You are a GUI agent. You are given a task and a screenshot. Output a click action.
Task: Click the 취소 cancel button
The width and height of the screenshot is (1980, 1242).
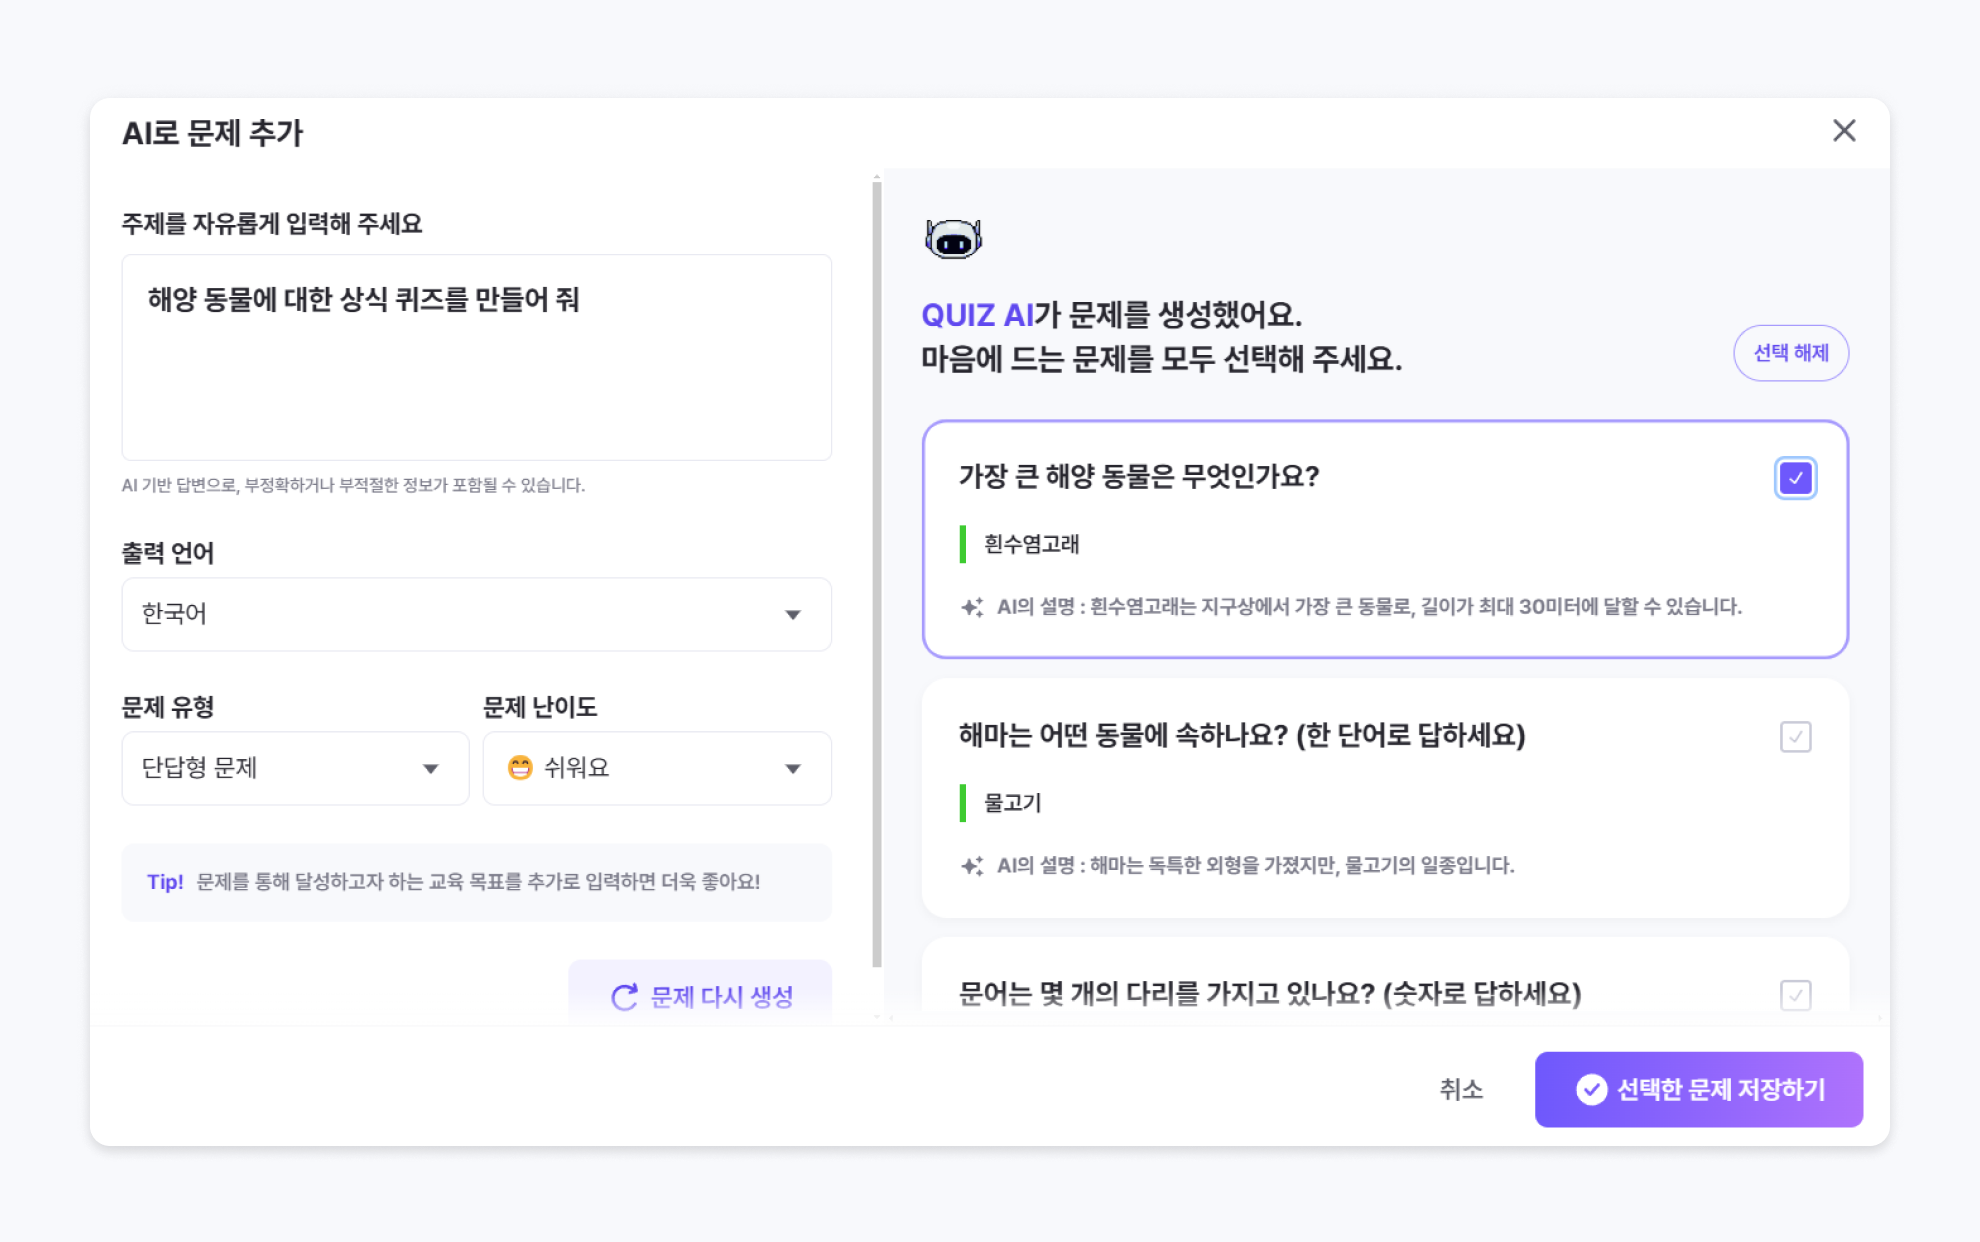pos(1460,1089)
